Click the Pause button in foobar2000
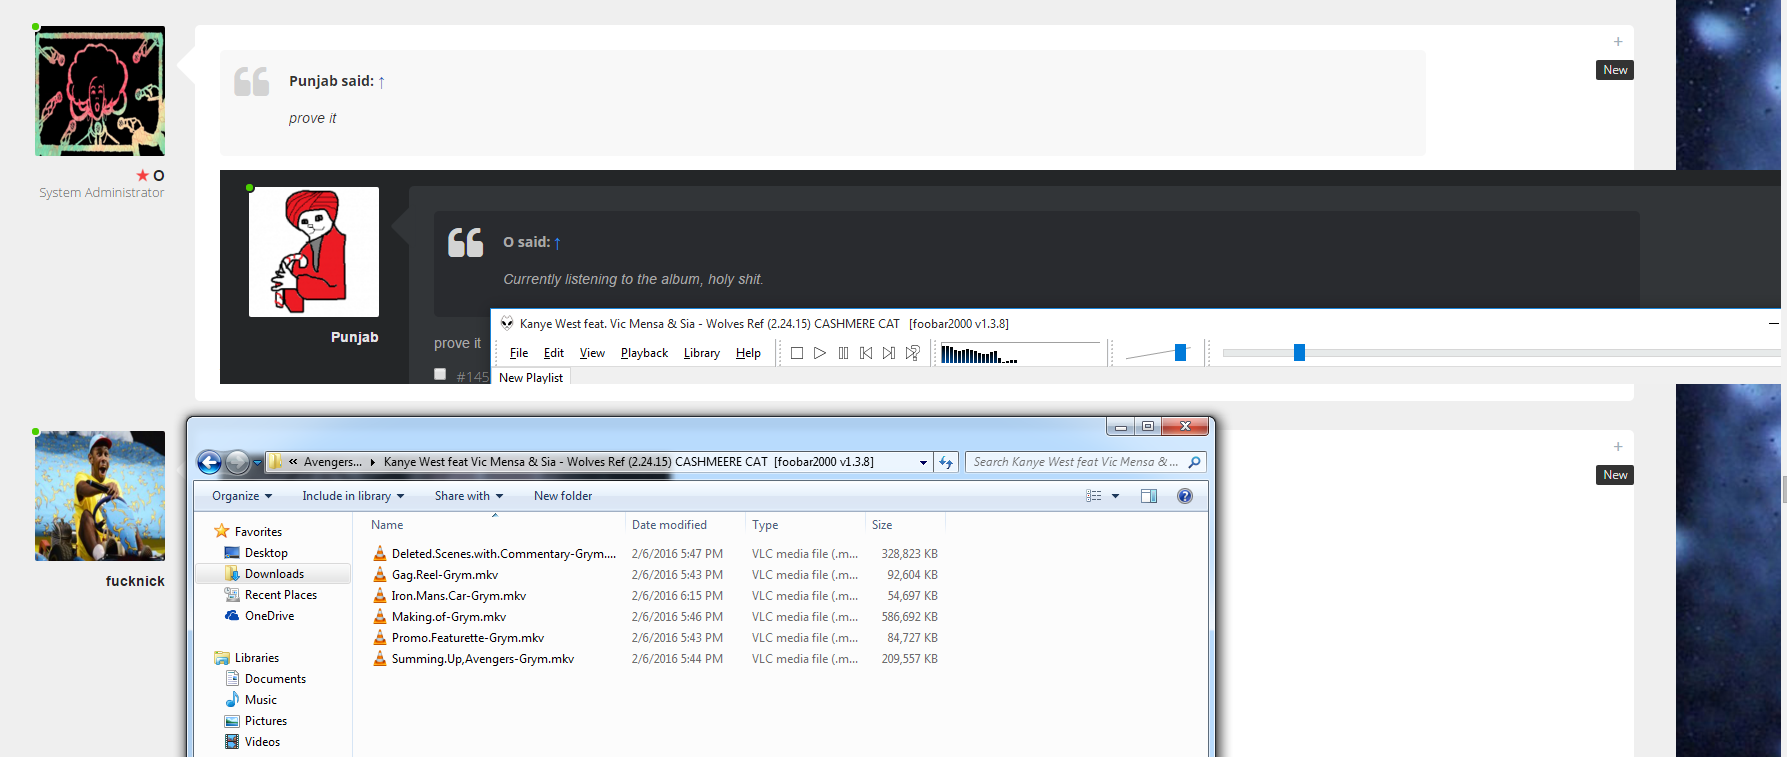The height and width of the screenshot is (757, 1787). click(x=843, y=353)
